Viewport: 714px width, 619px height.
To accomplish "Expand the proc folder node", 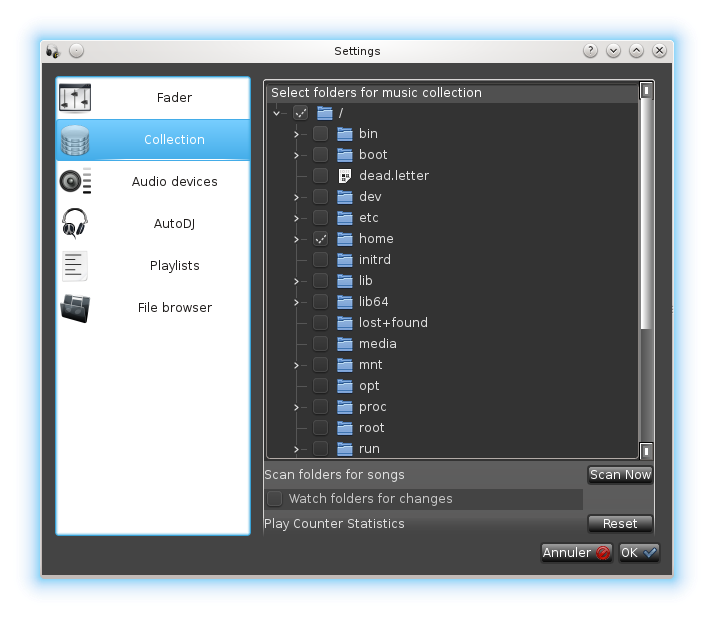I will (x=296, y=407).
